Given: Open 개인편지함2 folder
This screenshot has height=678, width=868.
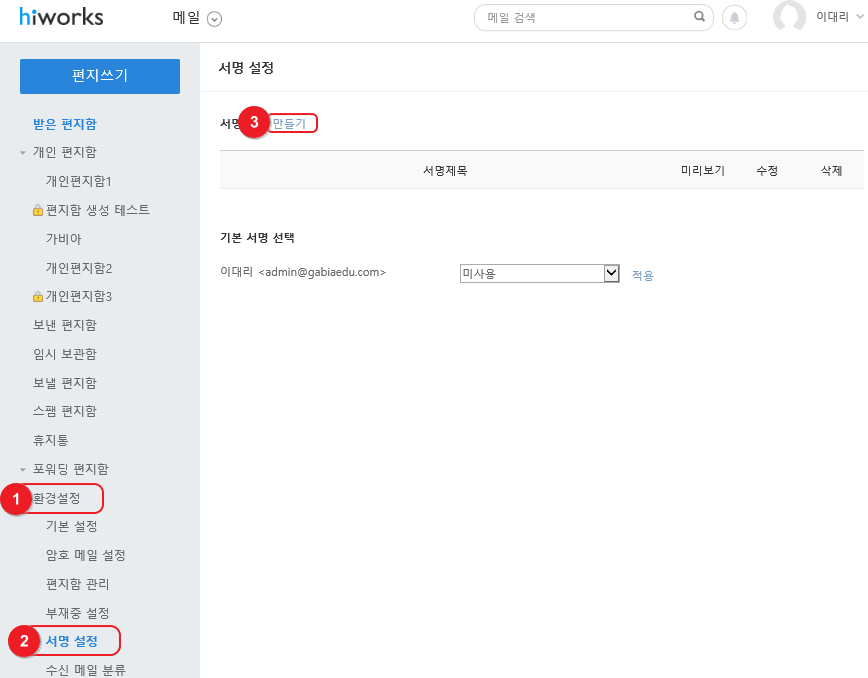Looking at the screenshot, I should [x=79, y=268].
